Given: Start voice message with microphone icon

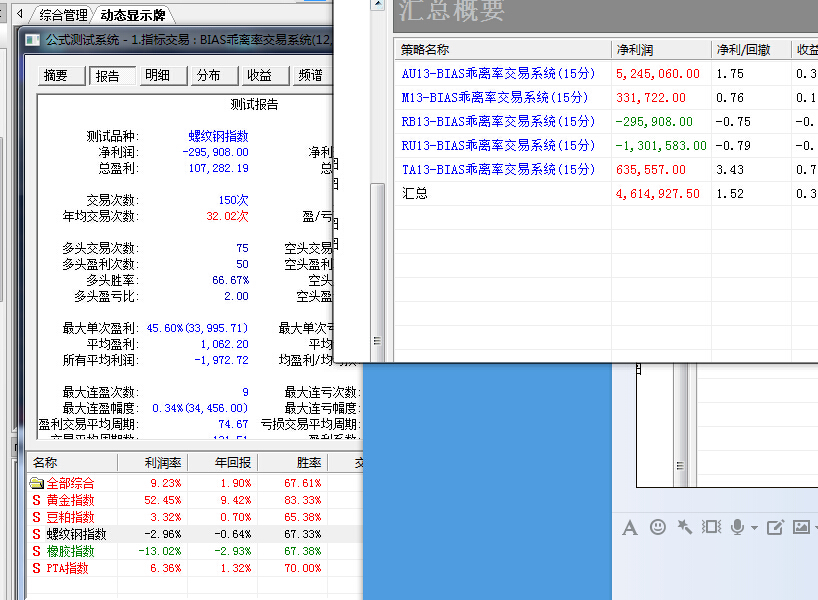Looking at the screenshot, I should pyautogui.click(x=738, y=527).
